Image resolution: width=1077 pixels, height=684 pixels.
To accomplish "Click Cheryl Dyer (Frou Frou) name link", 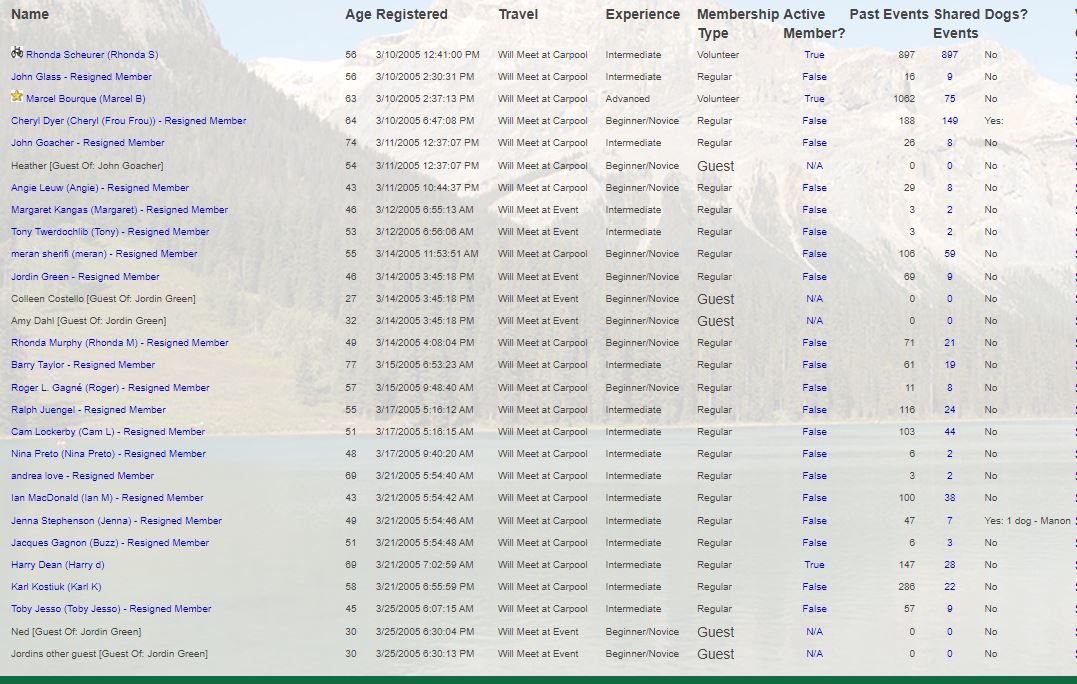I will coord(128,121).
